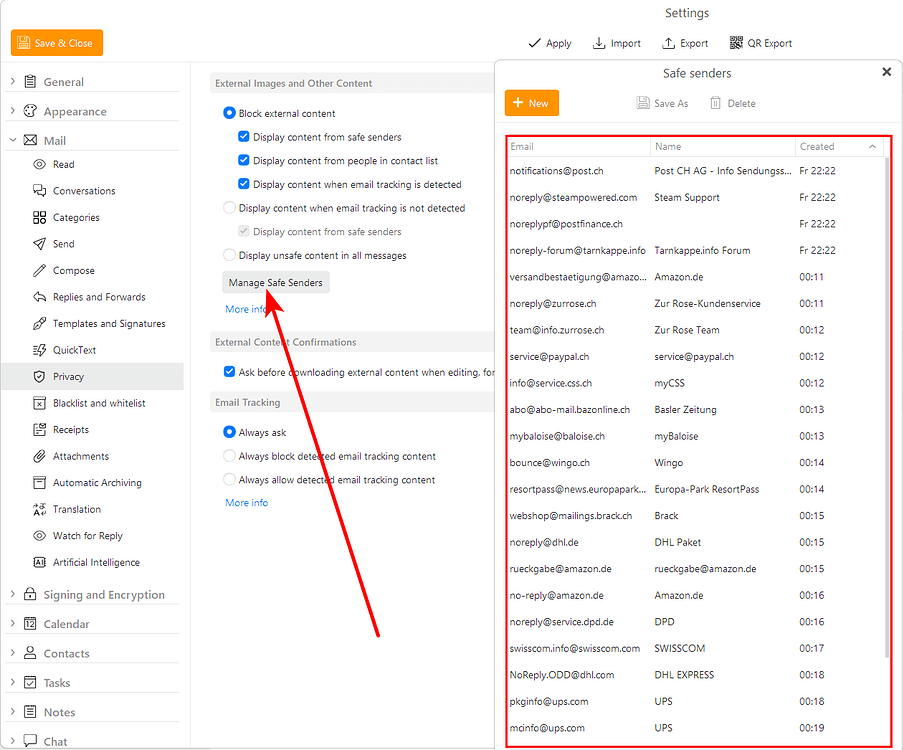Click Import in the settings toolbar
The width and height of the screenshot is (903, 750).
617,43
